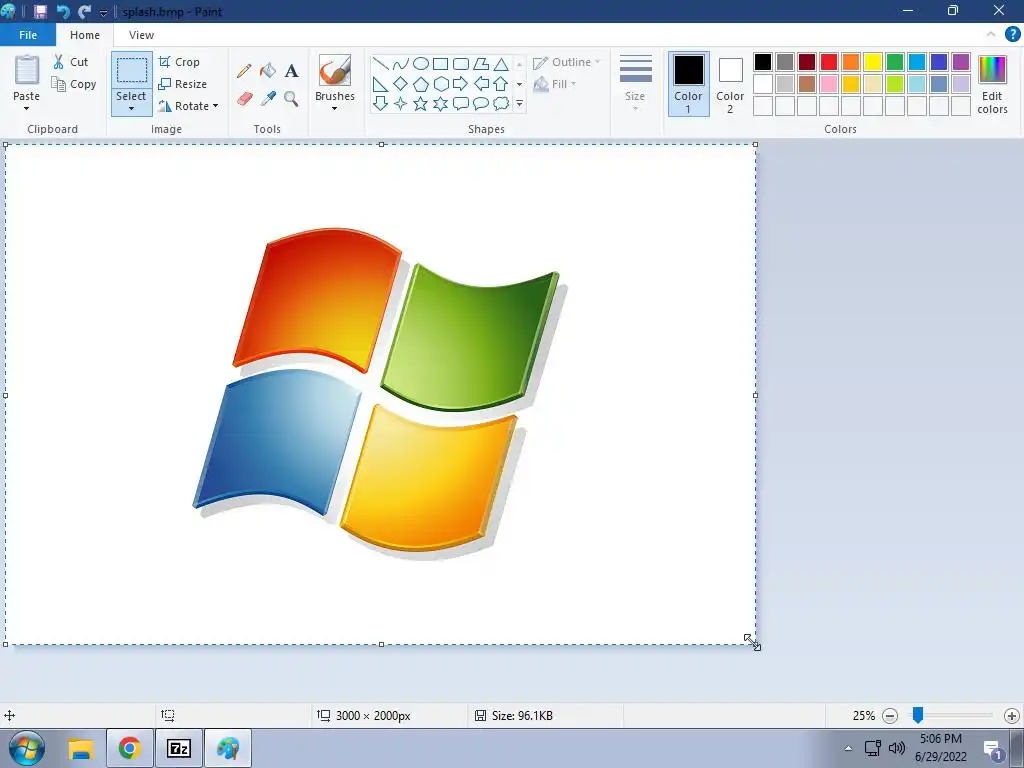
Task: Choose the Oval shape
Action: click(421, 63)
